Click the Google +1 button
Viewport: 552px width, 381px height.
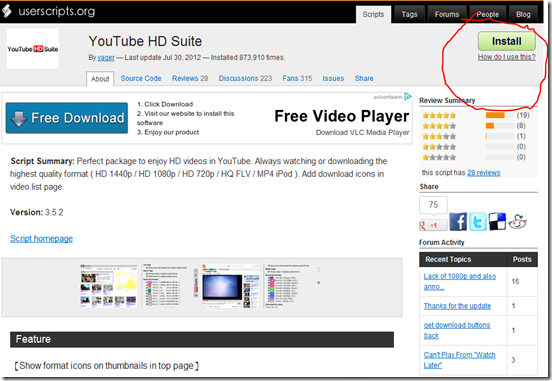click(433, 225)
